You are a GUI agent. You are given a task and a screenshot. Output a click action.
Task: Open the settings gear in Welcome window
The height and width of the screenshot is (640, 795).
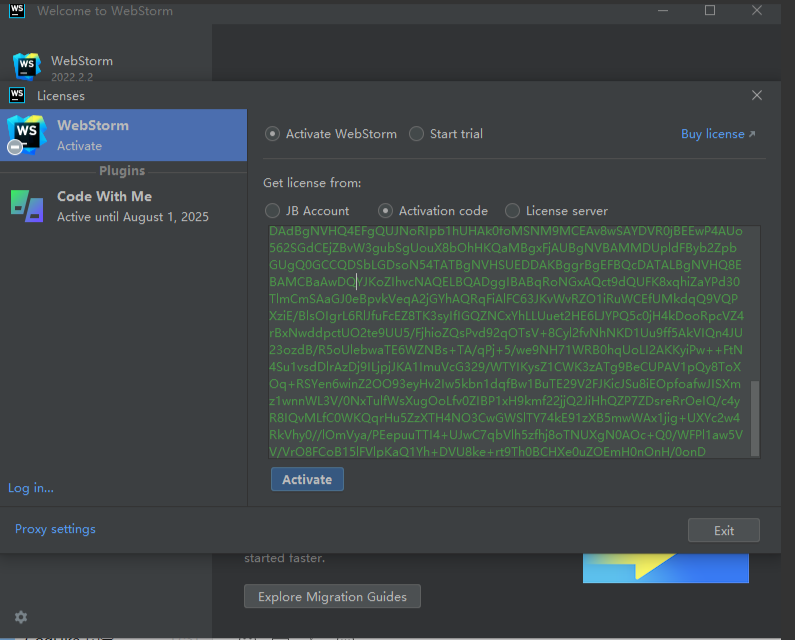tap(21, 617)
